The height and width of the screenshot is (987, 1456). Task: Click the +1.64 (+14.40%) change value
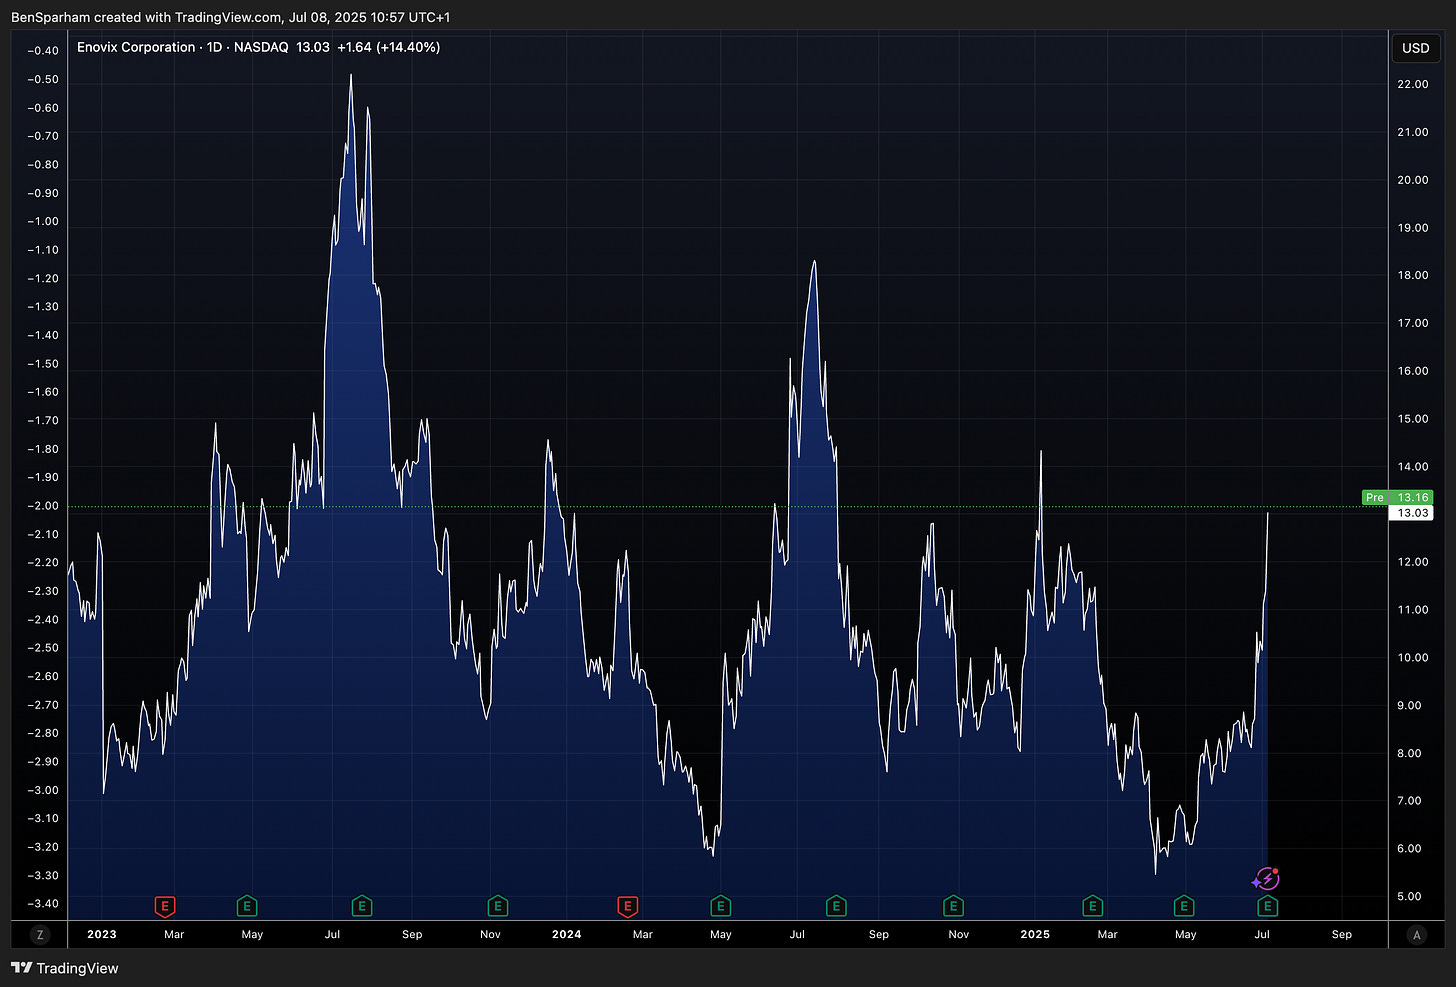coord(389,47)
